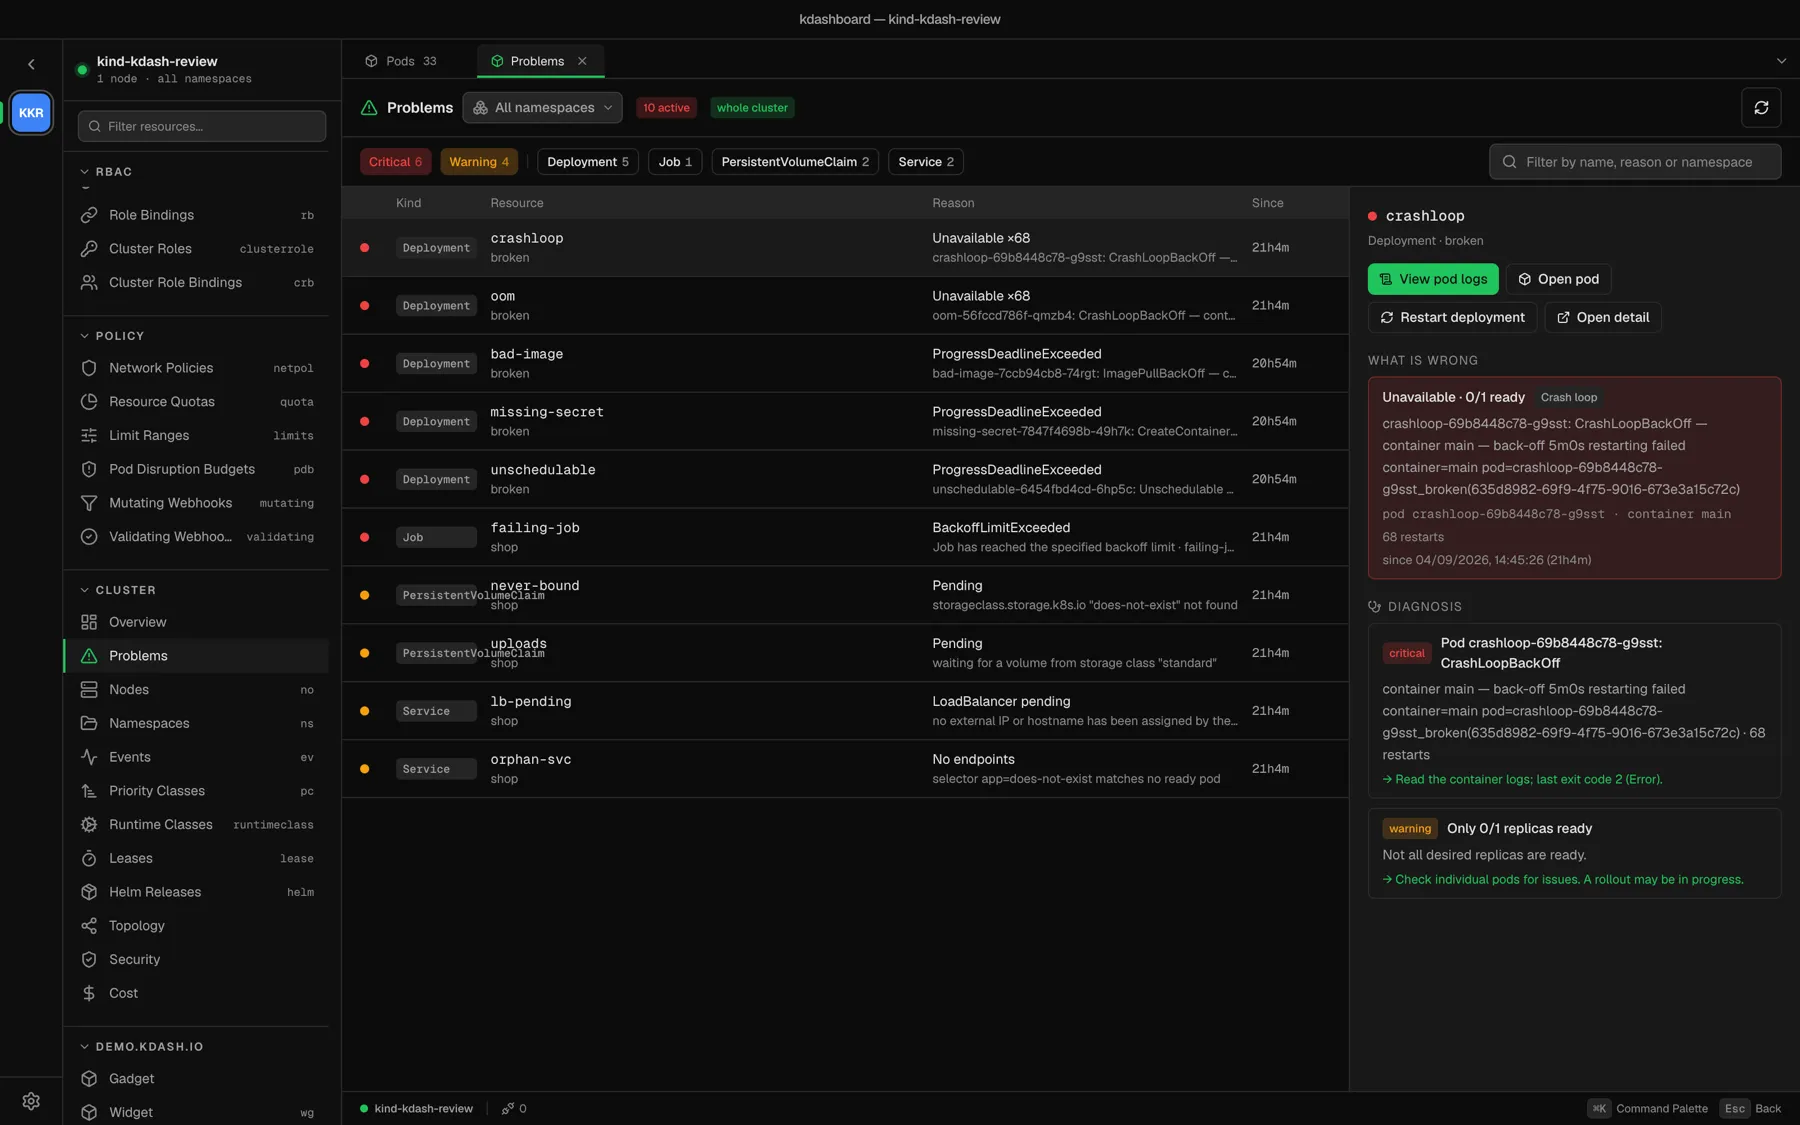Collapse the DEMO.KDASH.IO sidebar section
This screenshot has height=1125, width=1800.
141,1047
